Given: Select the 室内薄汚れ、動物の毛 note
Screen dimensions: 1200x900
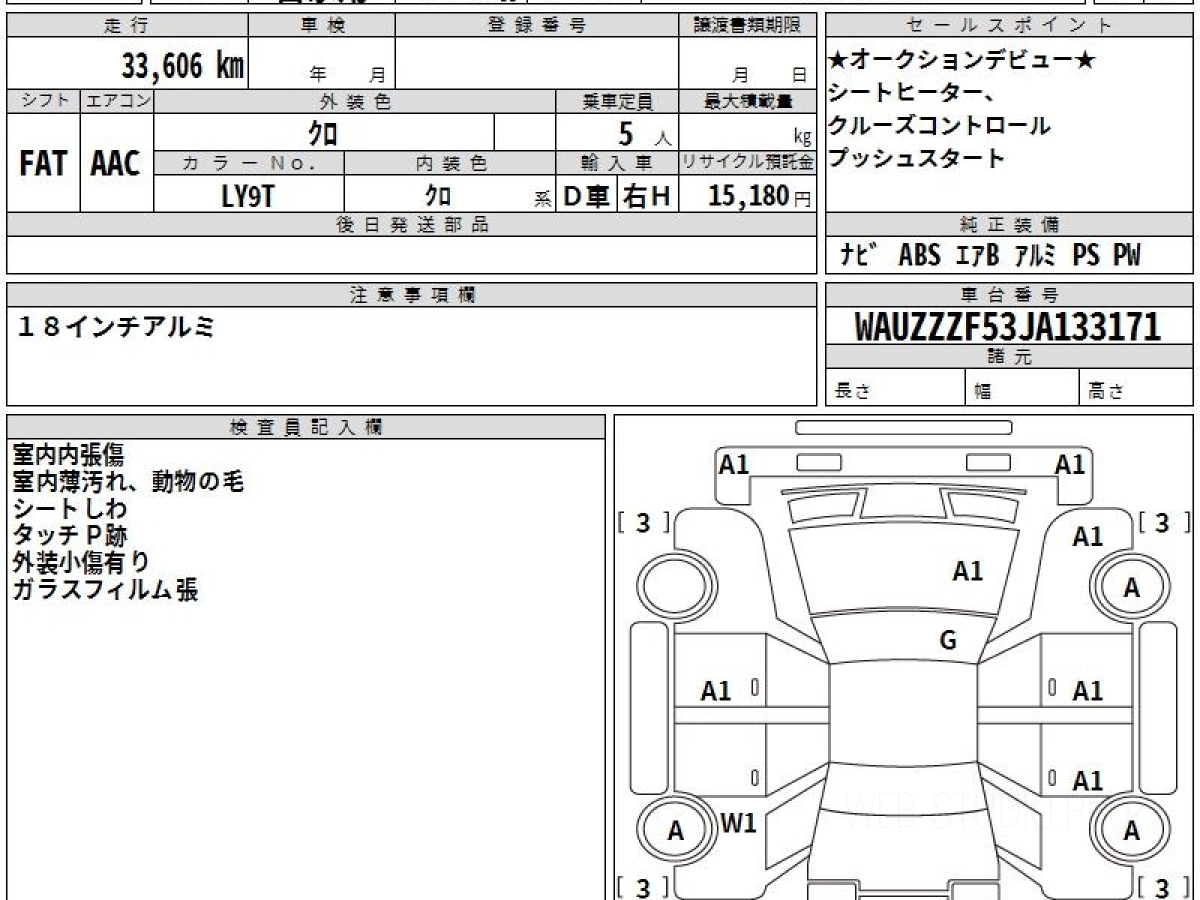Looking at the screenshot, I should (128, 482).
